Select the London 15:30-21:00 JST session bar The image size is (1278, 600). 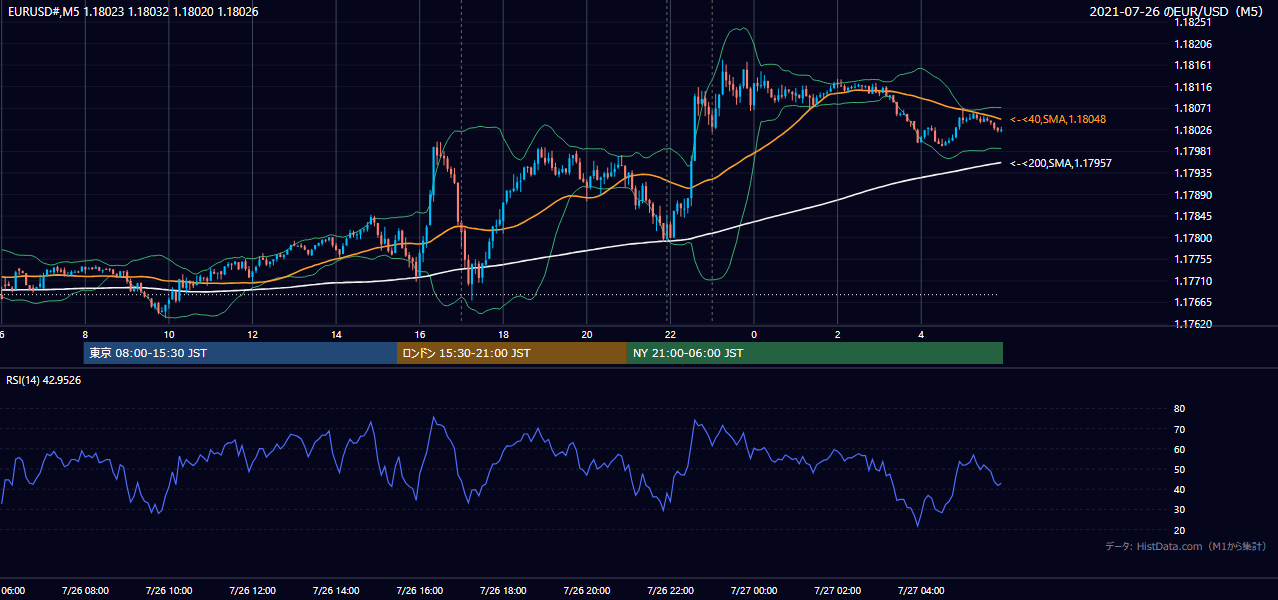point(512,353)
